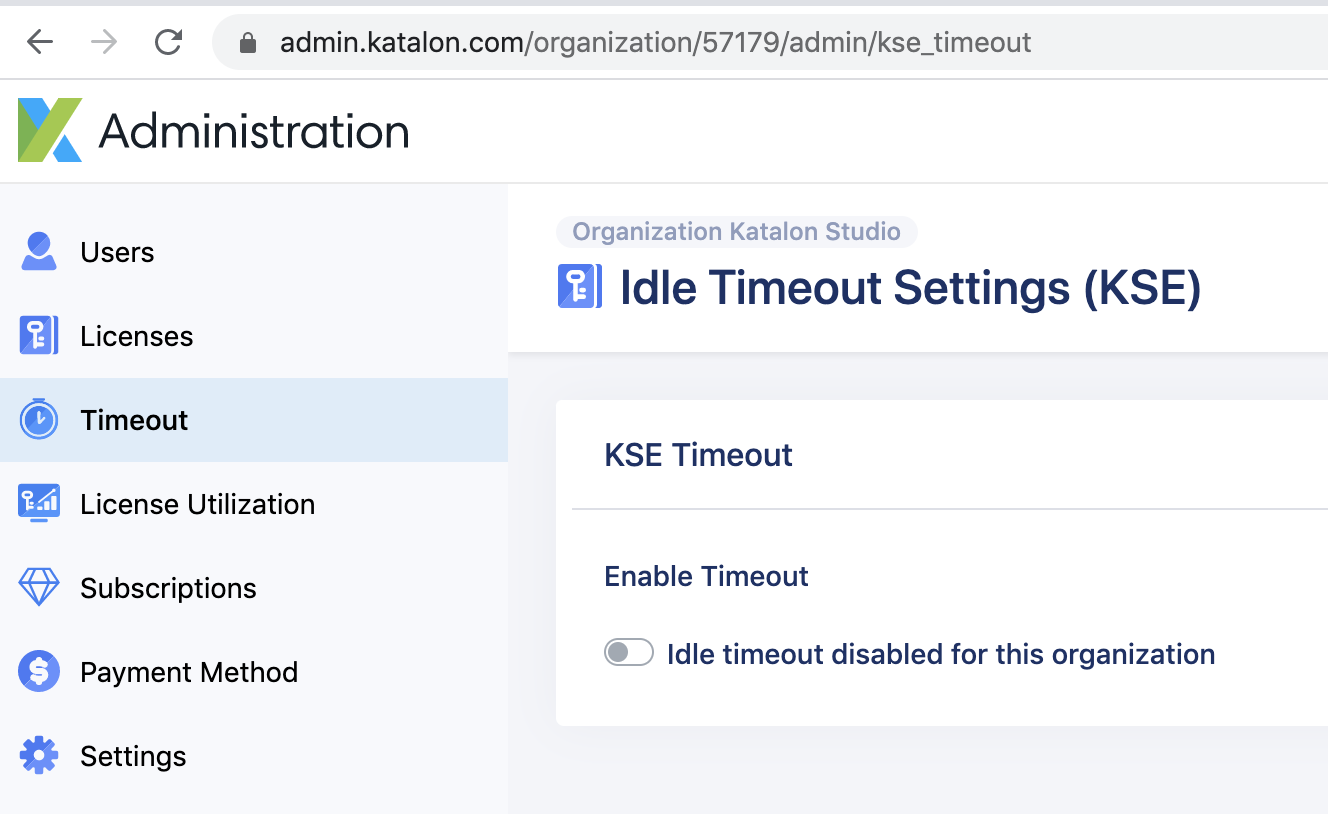Click the Subscriptions diamond icon
This screenshot has width=1328, height=814.
(39, 588)
